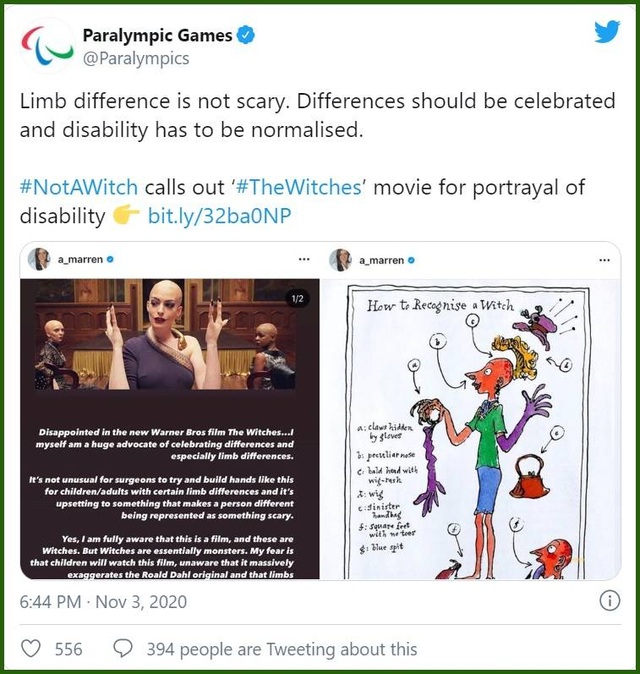Click the blue verified badge beside Paralympic Games
This screenshot has height=674, width=640.
click(246, 35)
